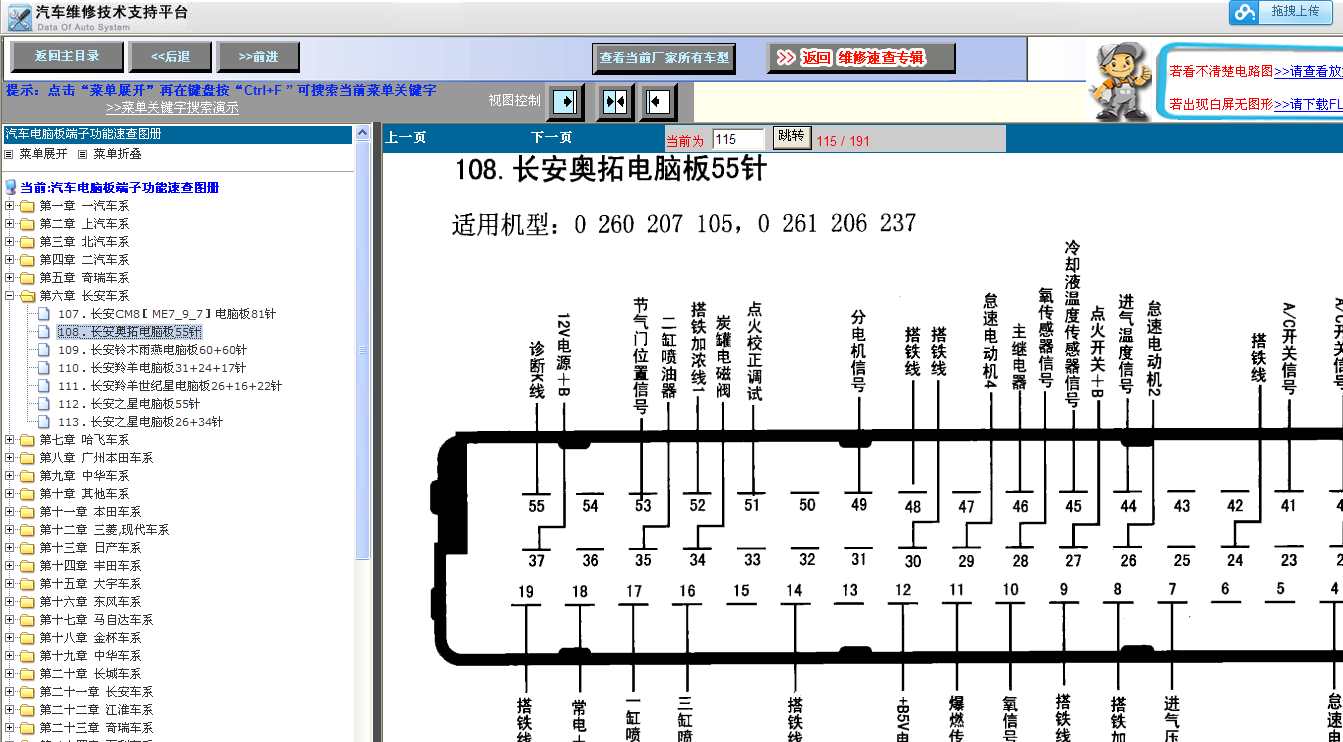Image resolution: width=1343 pixels, height=742 pixels.
Task: Open 112.长安之星电脑板55针 item
Action: pyautogui.click(x=128, y=404)
